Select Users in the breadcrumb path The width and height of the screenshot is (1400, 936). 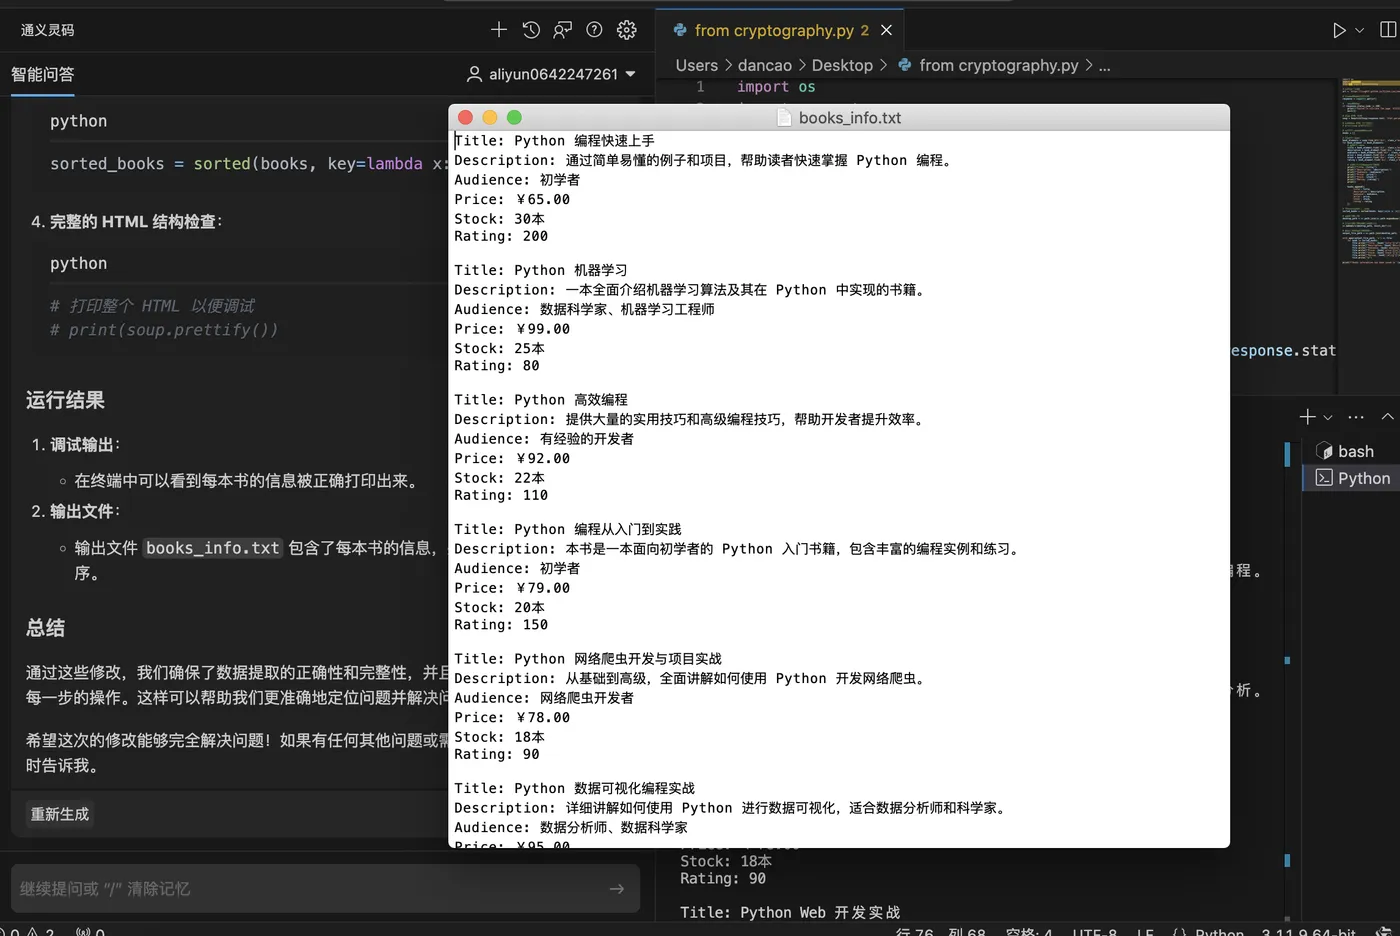[x=696, y=65]
